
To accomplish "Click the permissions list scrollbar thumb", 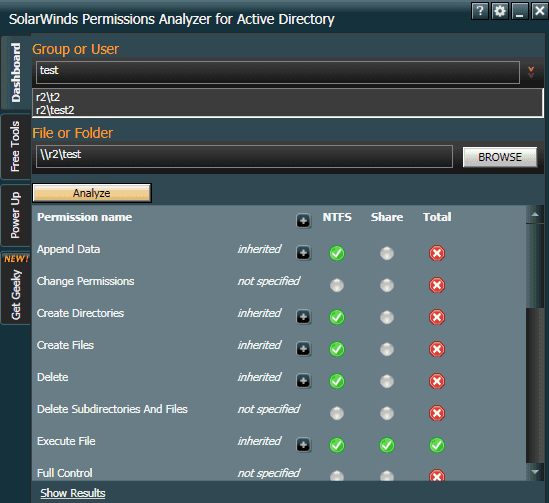I will click(x=535, y=265).
